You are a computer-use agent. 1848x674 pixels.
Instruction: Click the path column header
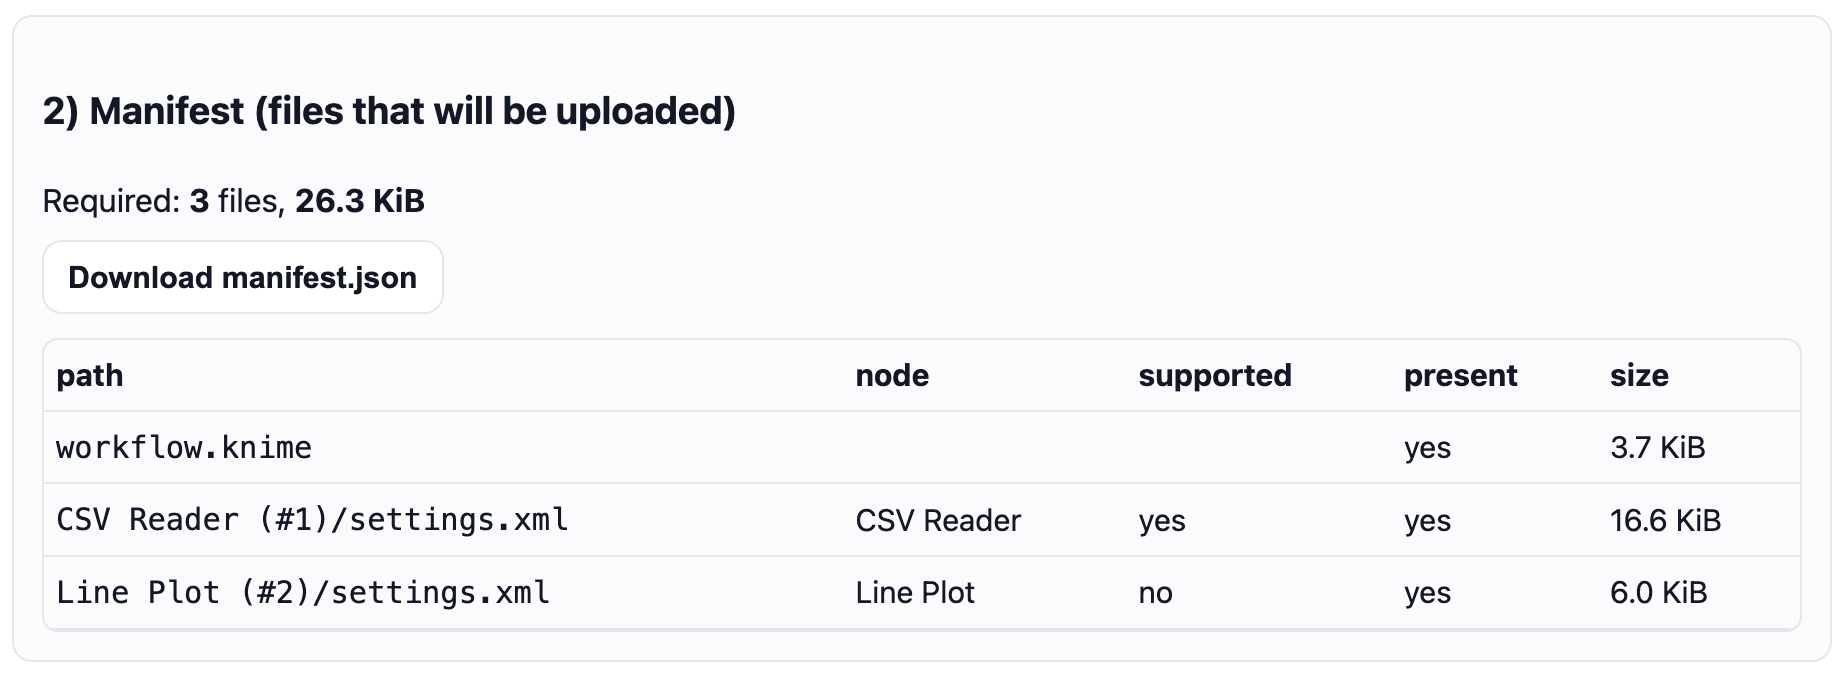click(x=90, y=375)
